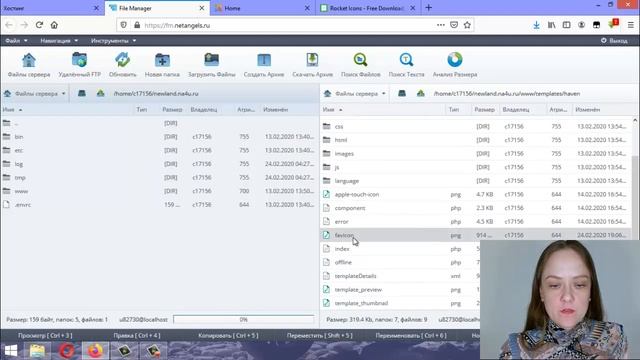Open File Explorer from the taskbar
The height and width of the screenshot is (360, 640).
pos(37,351)
